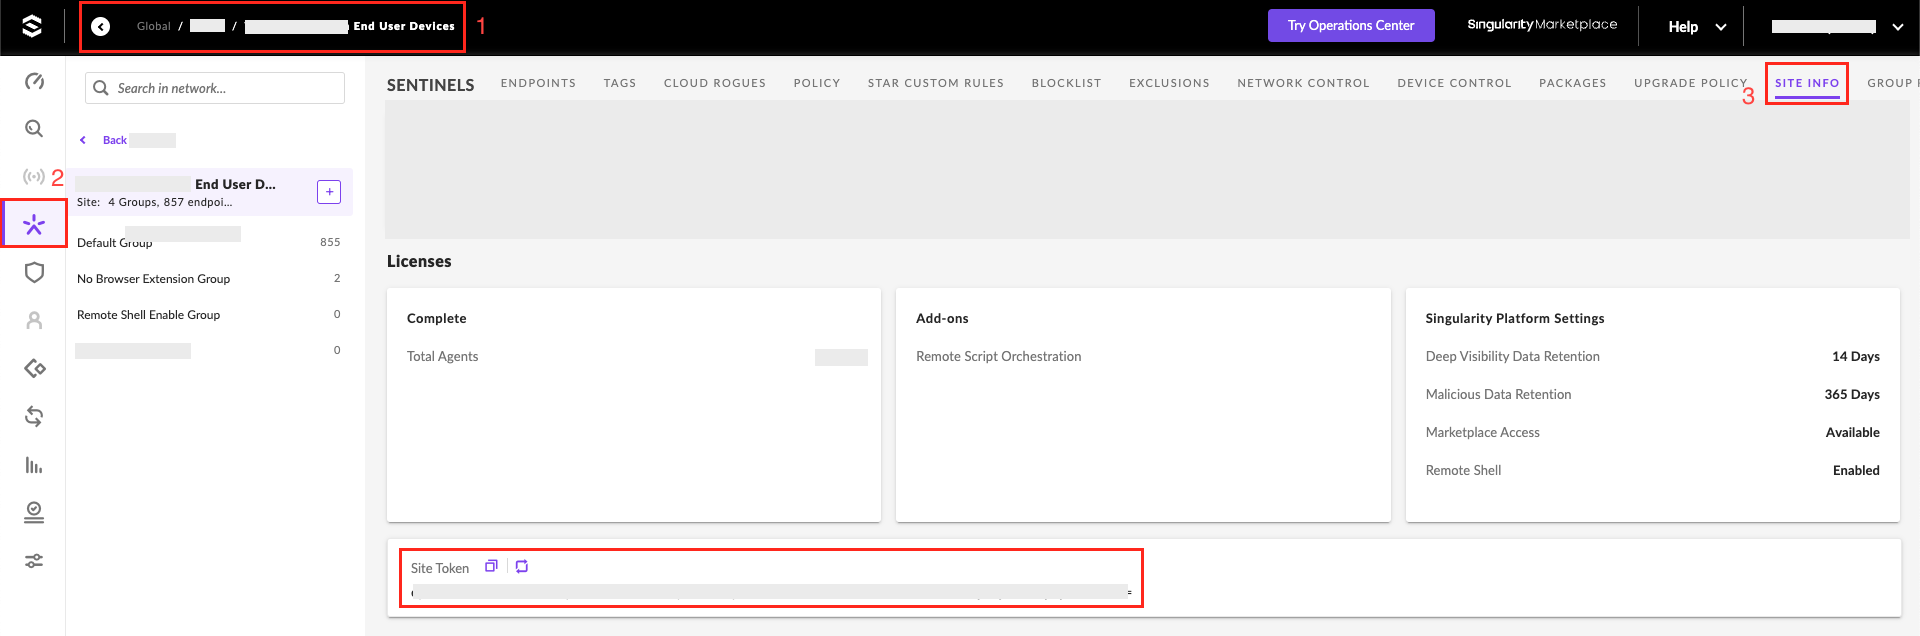
Task: Switch to the Device Control tab
Action: pyautogui.click(x=1454, y=83)
